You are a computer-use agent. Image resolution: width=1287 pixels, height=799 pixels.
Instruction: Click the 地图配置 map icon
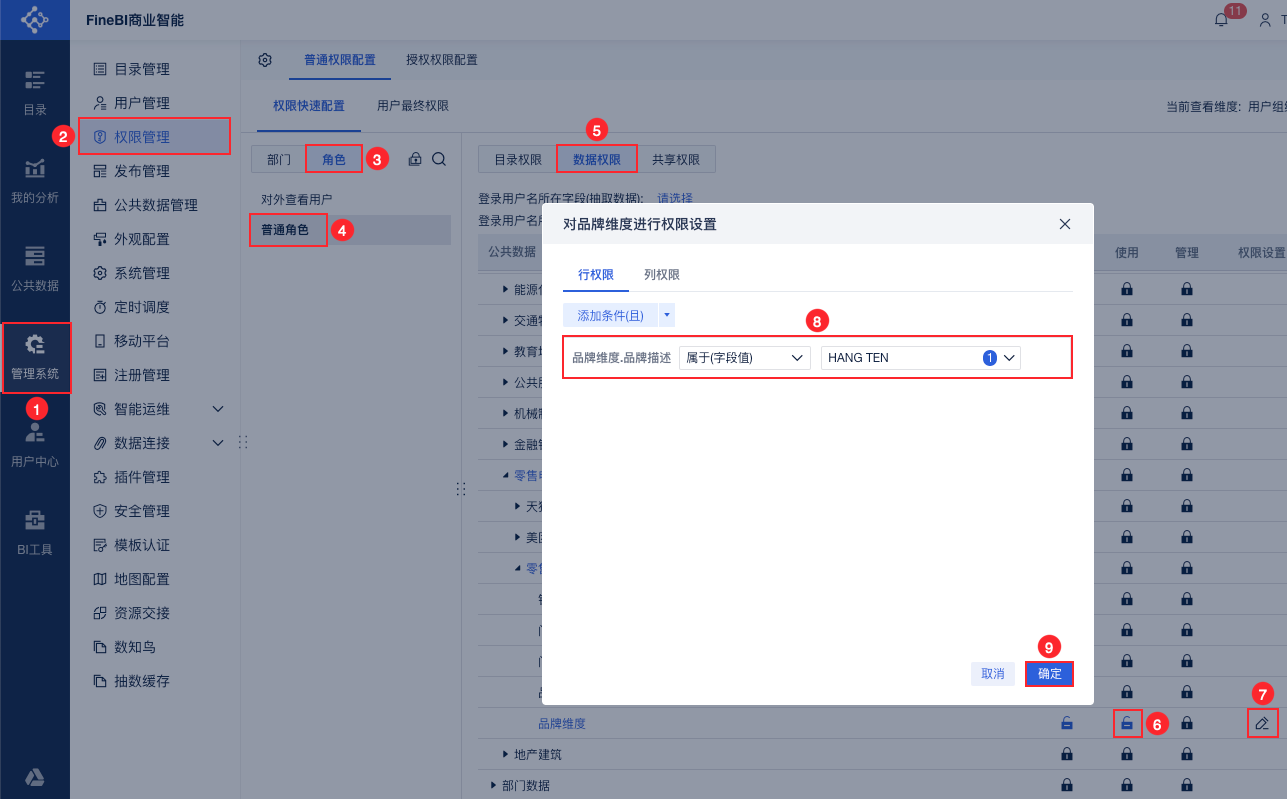point(99,579)
